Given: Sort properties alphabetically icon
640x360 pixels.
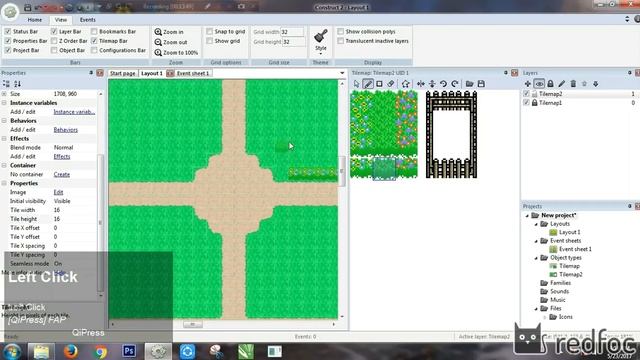Looking at the screenshot, I should pos(17,84).
